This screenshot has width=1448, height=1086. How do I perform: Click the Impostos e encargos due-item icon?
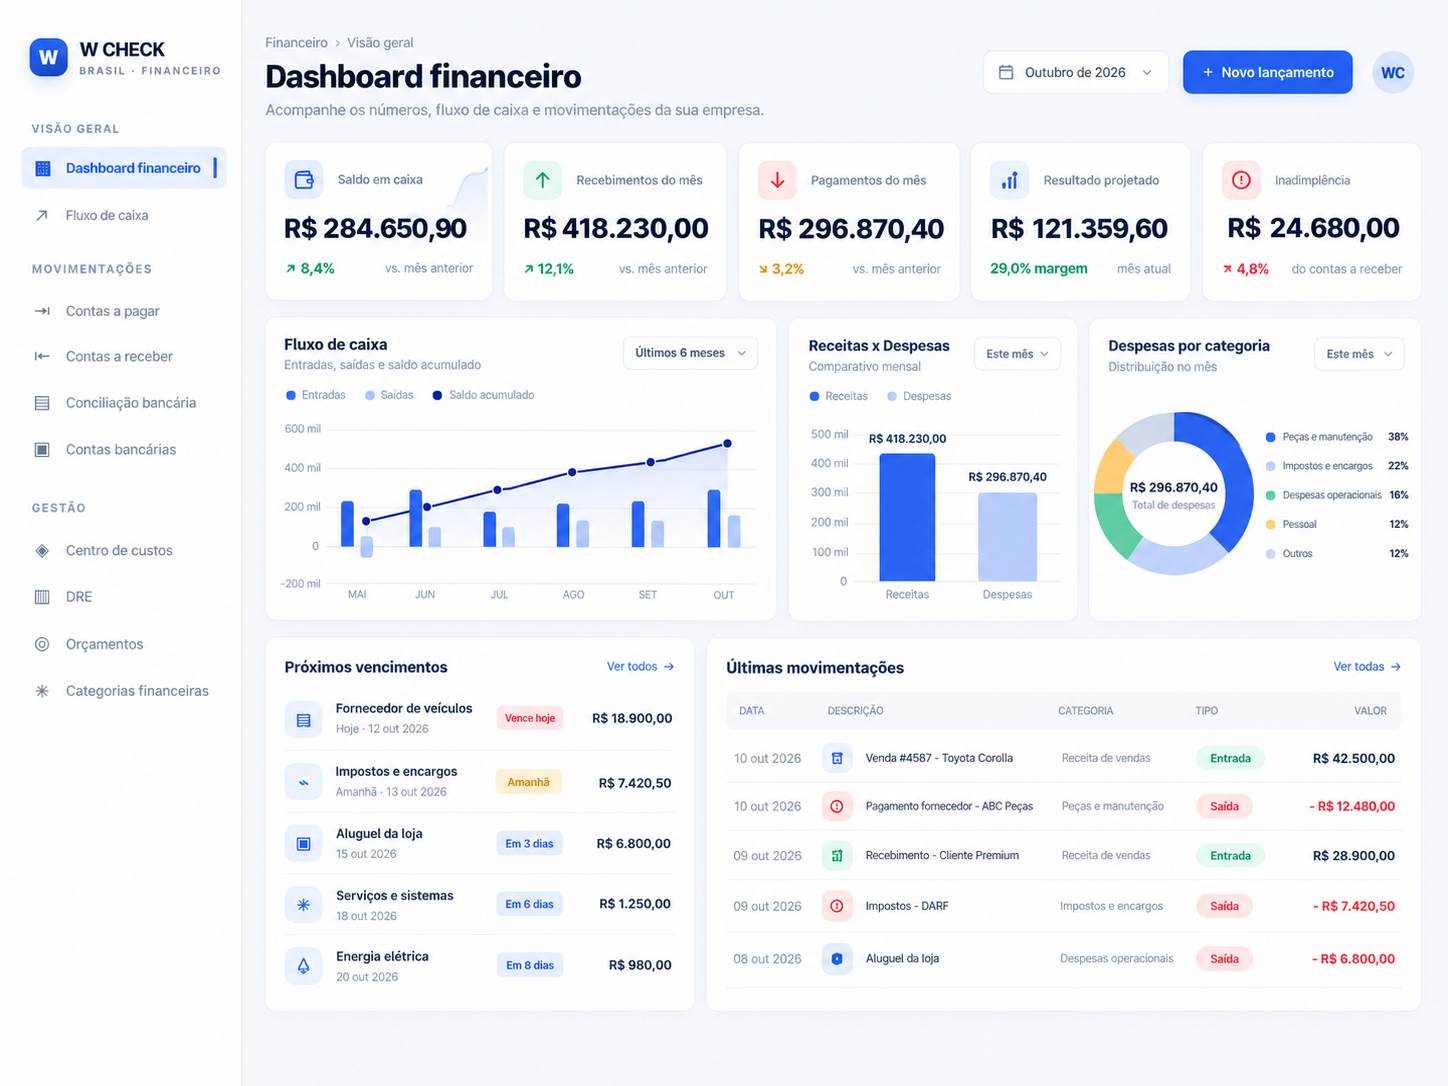303,782
